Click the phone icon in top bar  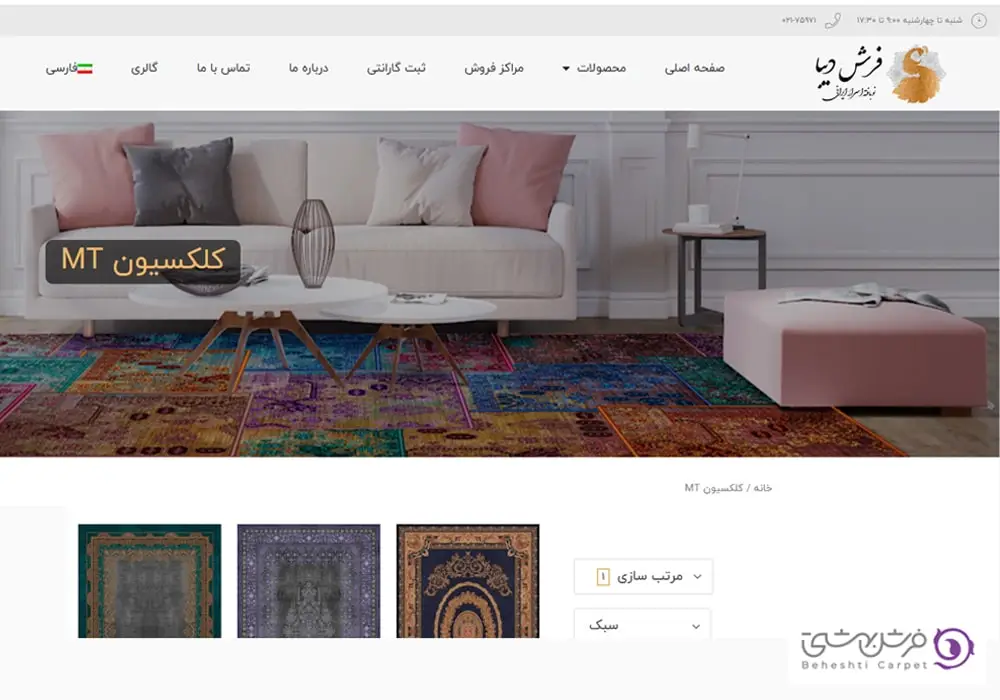(832, 20)
